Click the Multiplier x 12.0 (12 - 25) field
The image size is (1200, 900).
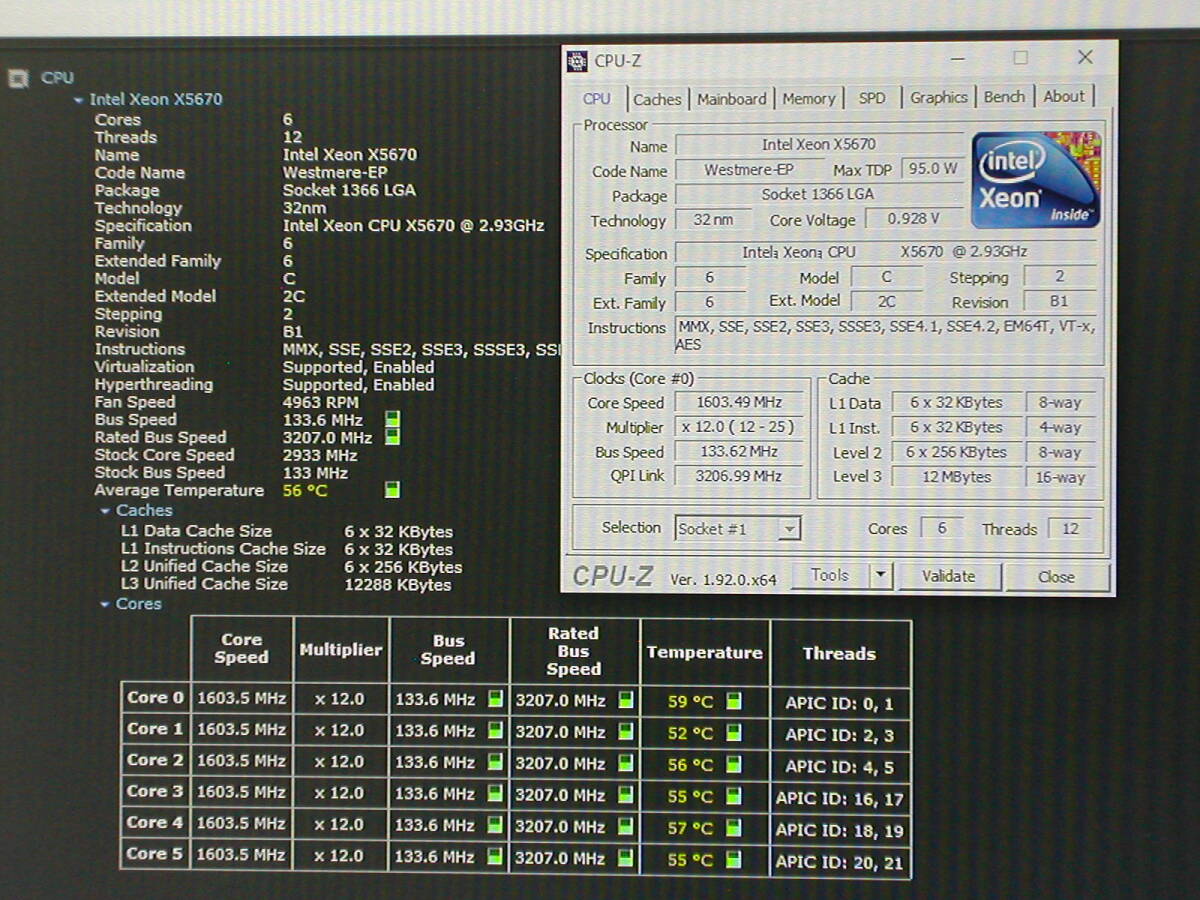pos(739,427)
